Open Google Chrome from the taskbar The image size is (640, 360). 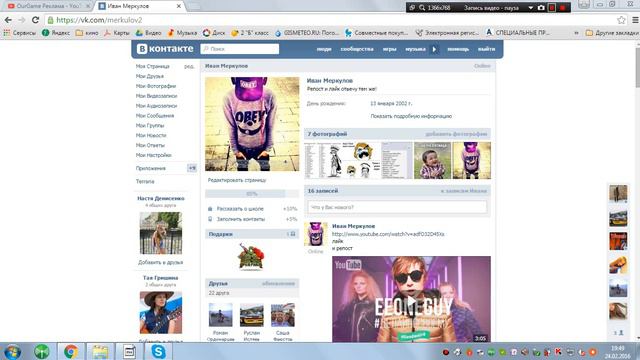(71, 351)
